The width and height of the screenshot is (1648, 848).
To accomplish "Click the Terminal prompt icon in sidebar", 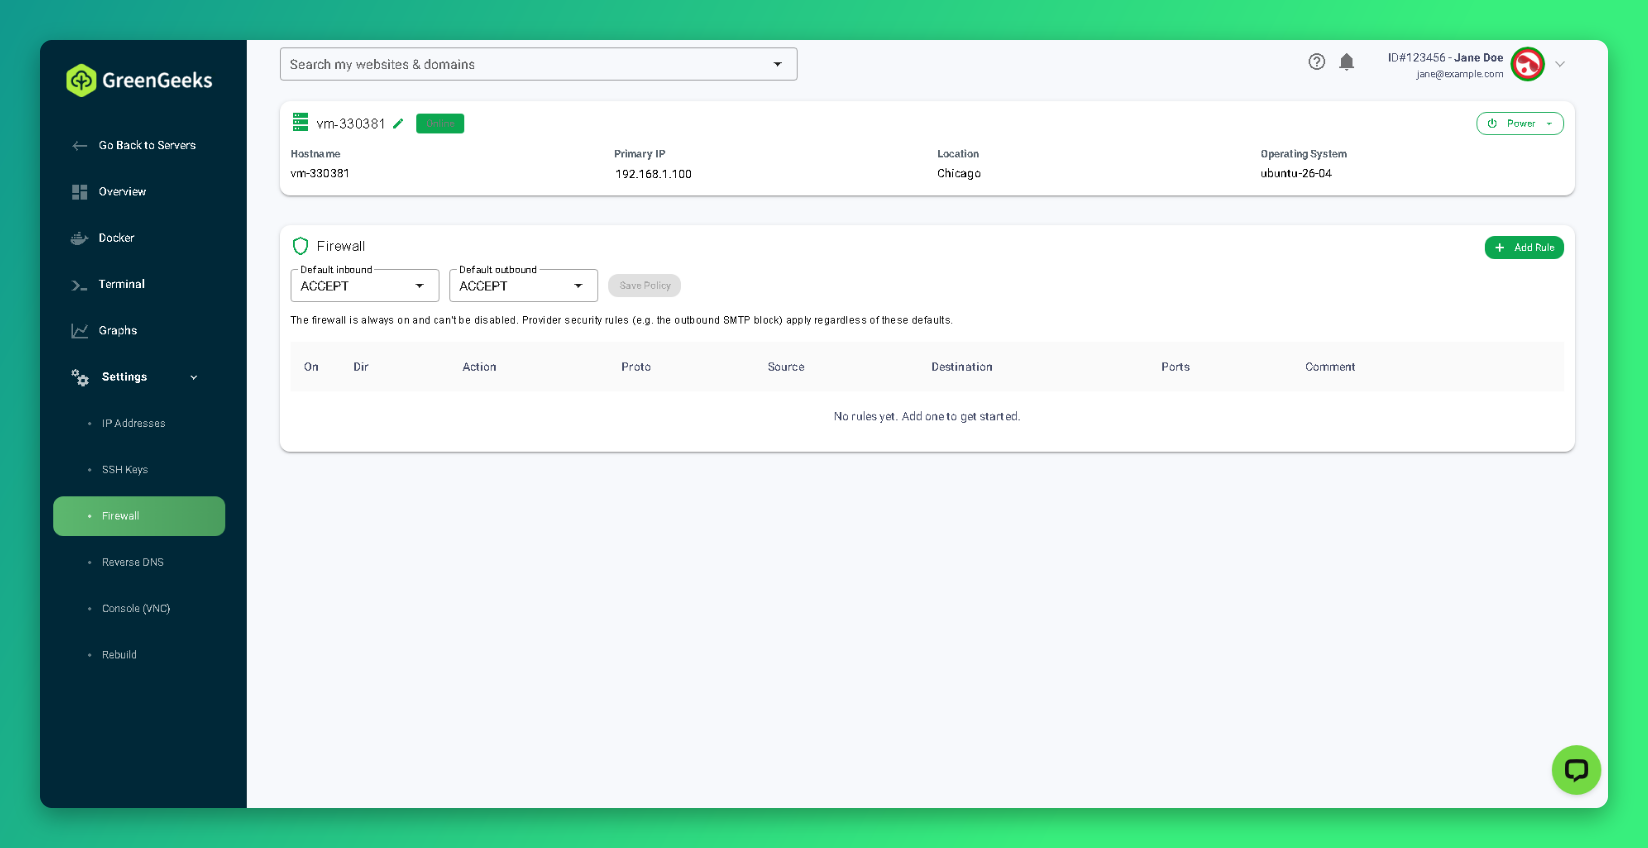I will coord(80,285).
